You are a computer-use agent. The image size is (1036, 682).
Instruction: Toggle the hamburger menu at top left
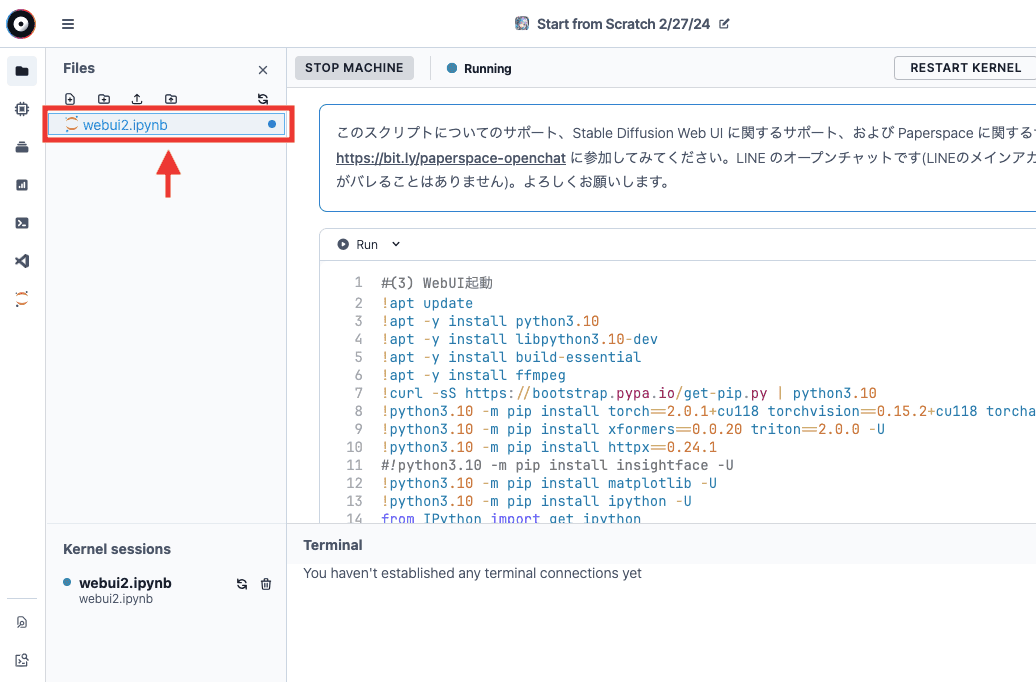(67, 23)
